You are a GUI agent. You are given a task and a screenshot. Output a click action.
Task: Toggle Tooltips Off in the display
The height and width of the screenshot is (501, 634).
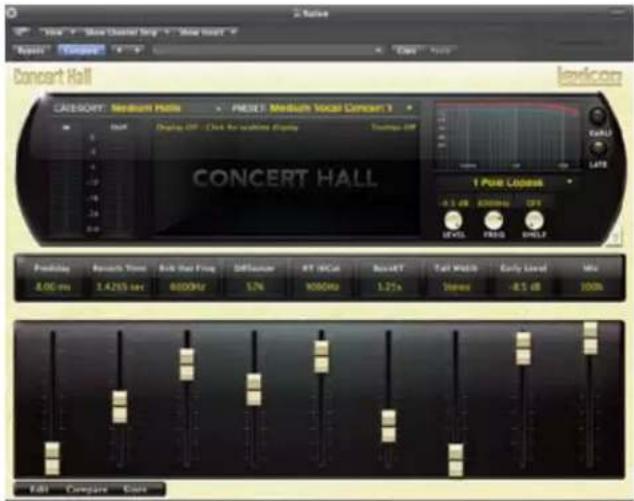(393, 127)
